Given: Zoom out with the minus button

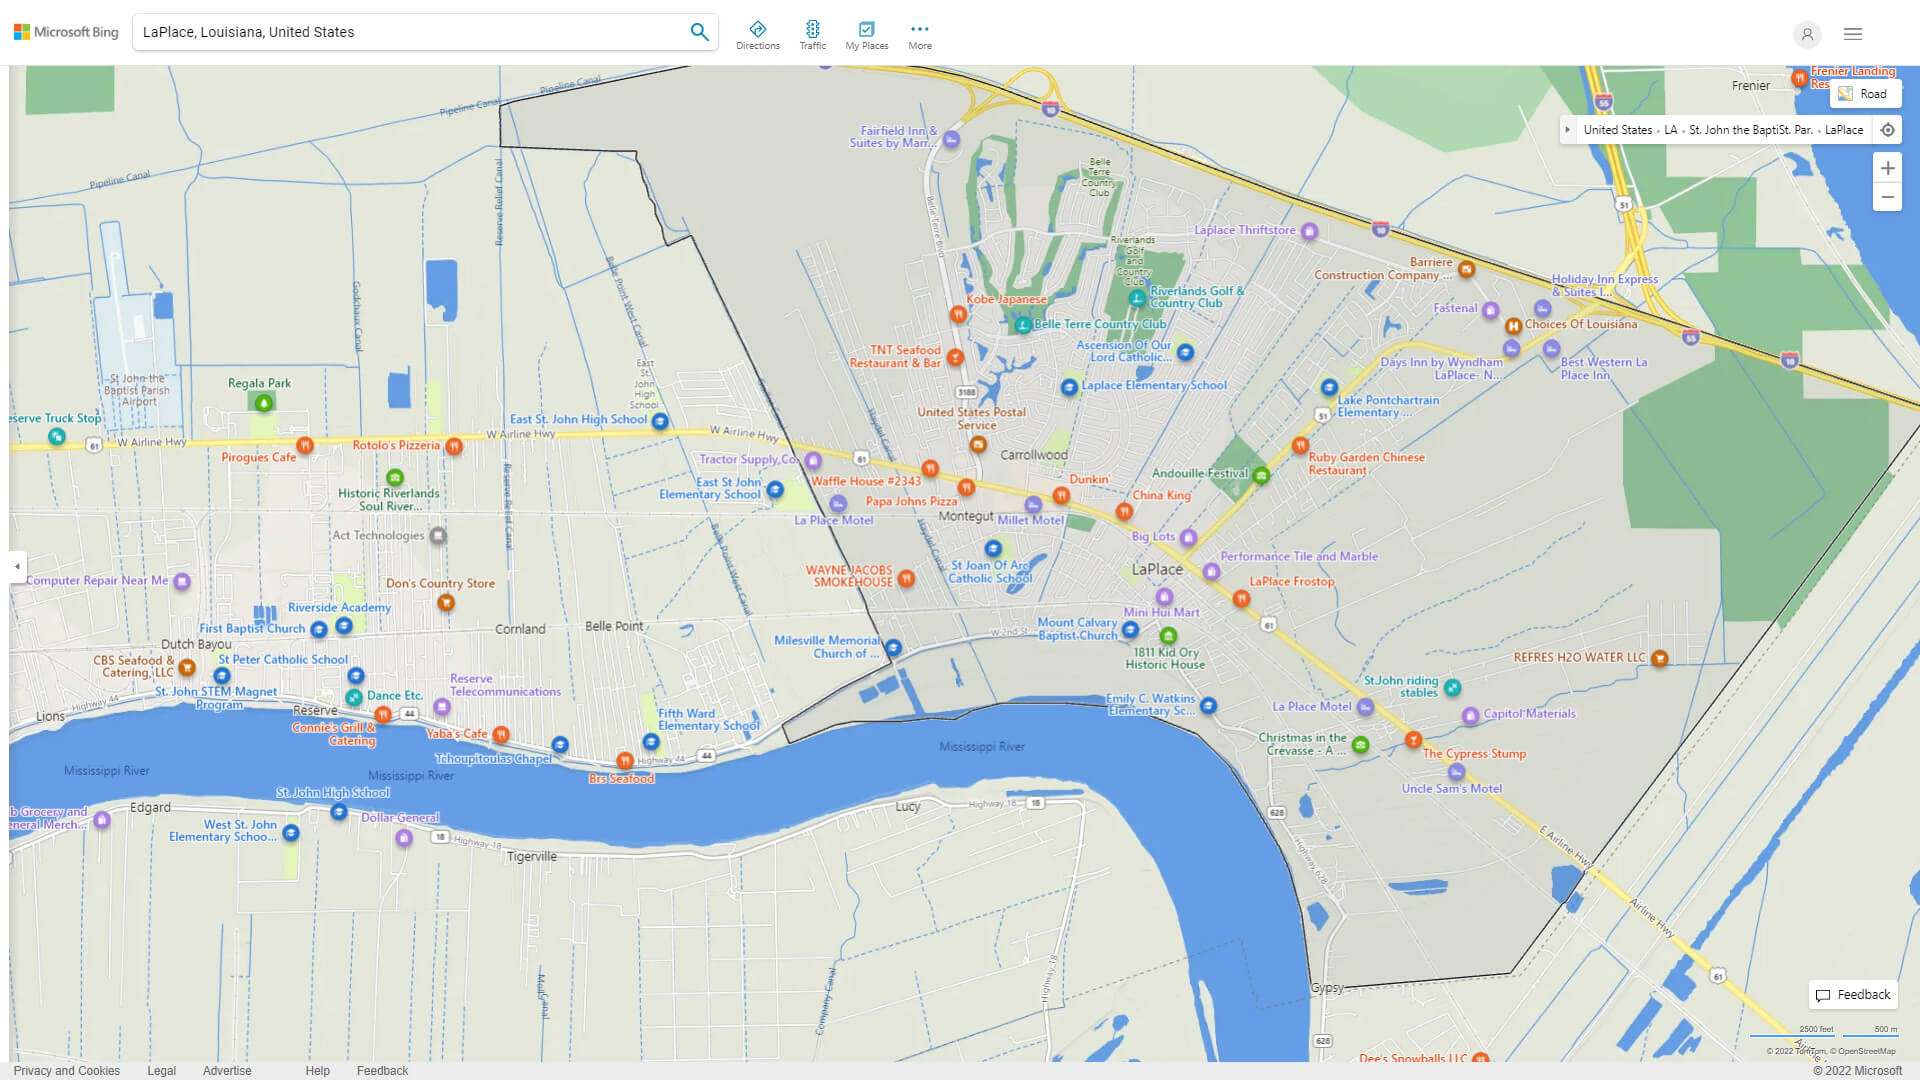Looking at the screenshot, I should 1887,197.
